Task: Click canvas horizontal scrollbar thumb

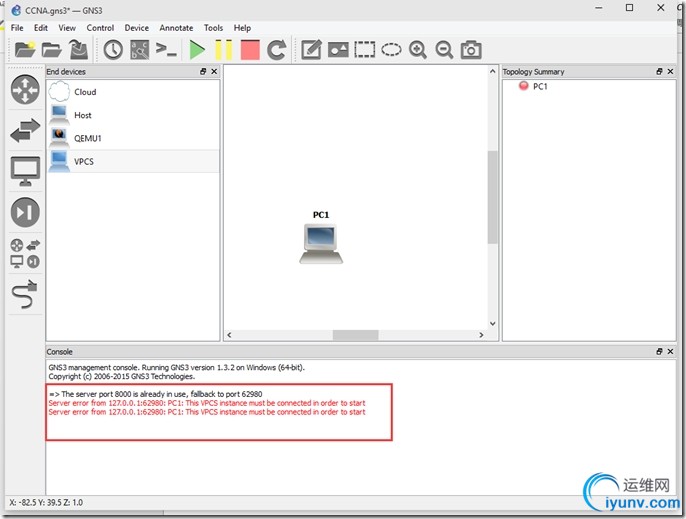Action: pyautogui.click(x=355, y=335)
